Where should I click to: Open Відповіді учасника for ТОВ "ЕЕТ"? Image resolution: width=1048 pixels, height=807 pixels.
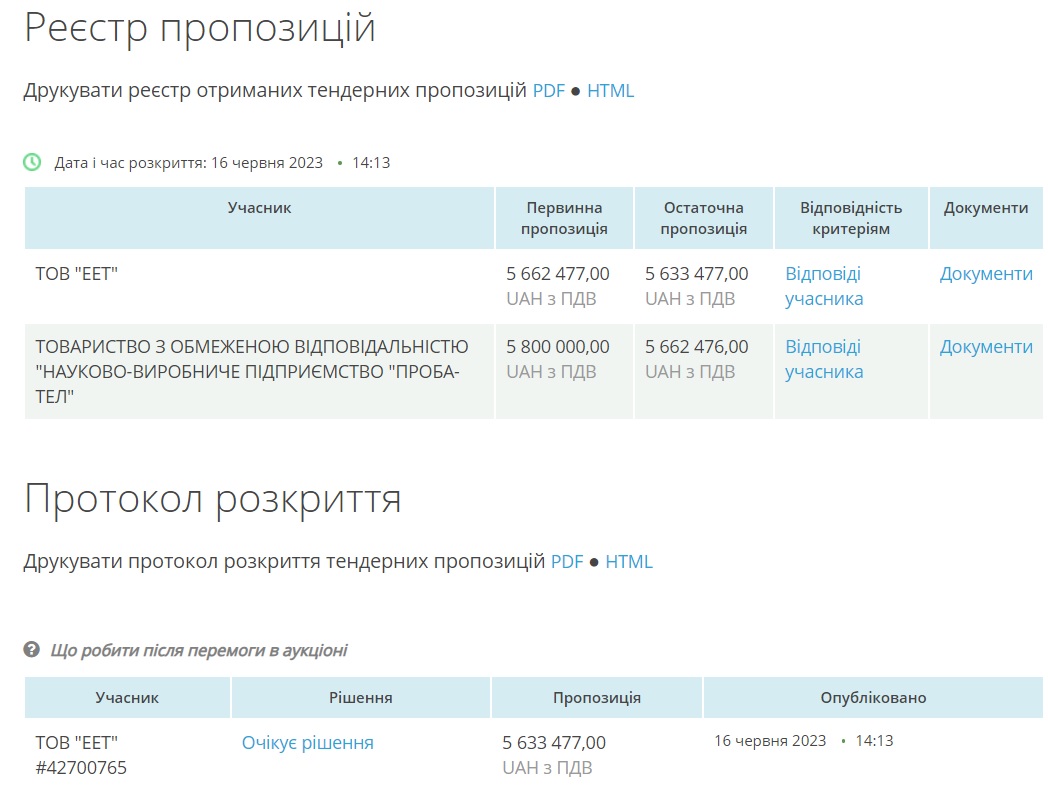pos(824,286)
